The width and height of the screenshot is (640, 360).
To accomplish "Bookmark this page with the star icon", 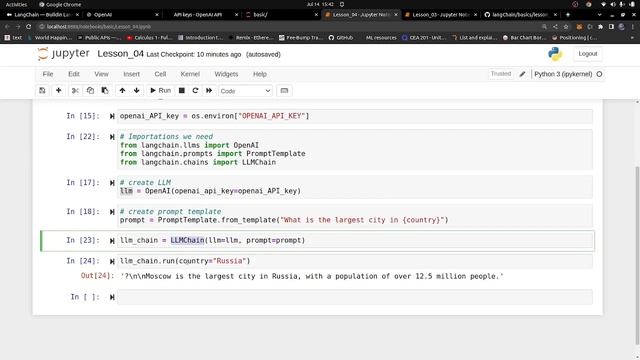I will click(x=566, y=27).
